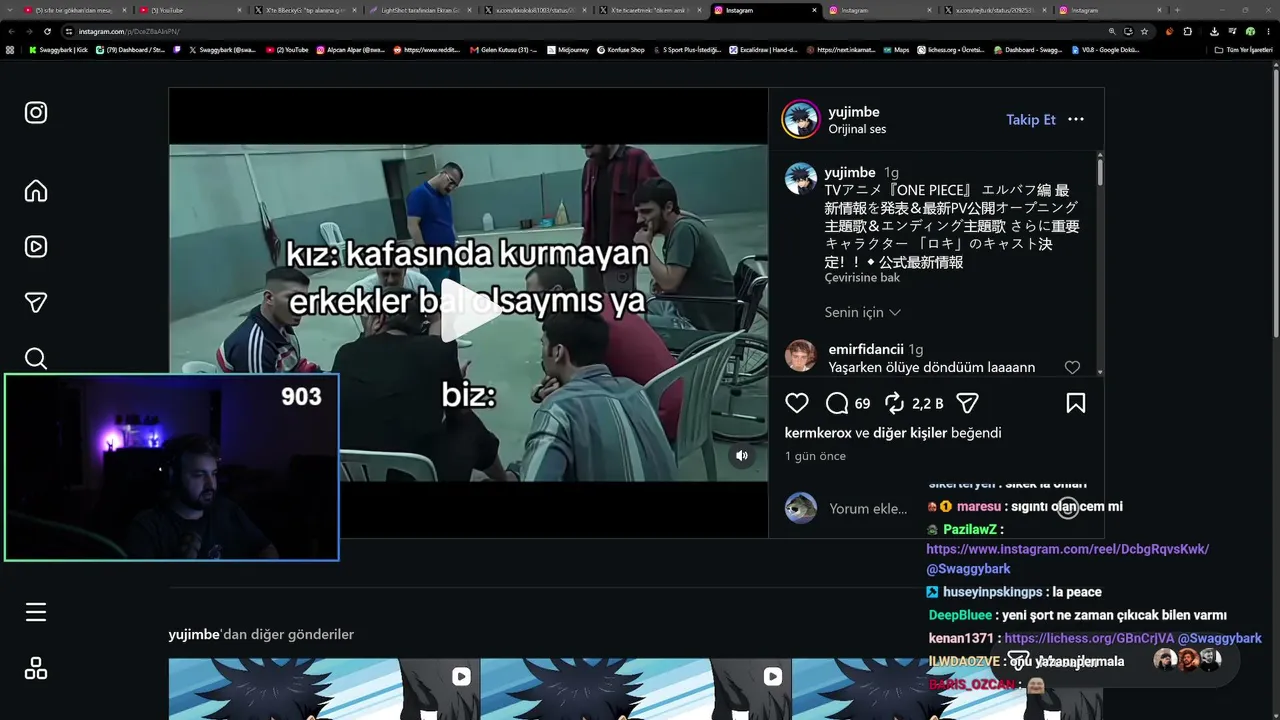Open the Excalidraw bookmark
The height and width of the screenshot is (720, 1280).
[762, 49]
